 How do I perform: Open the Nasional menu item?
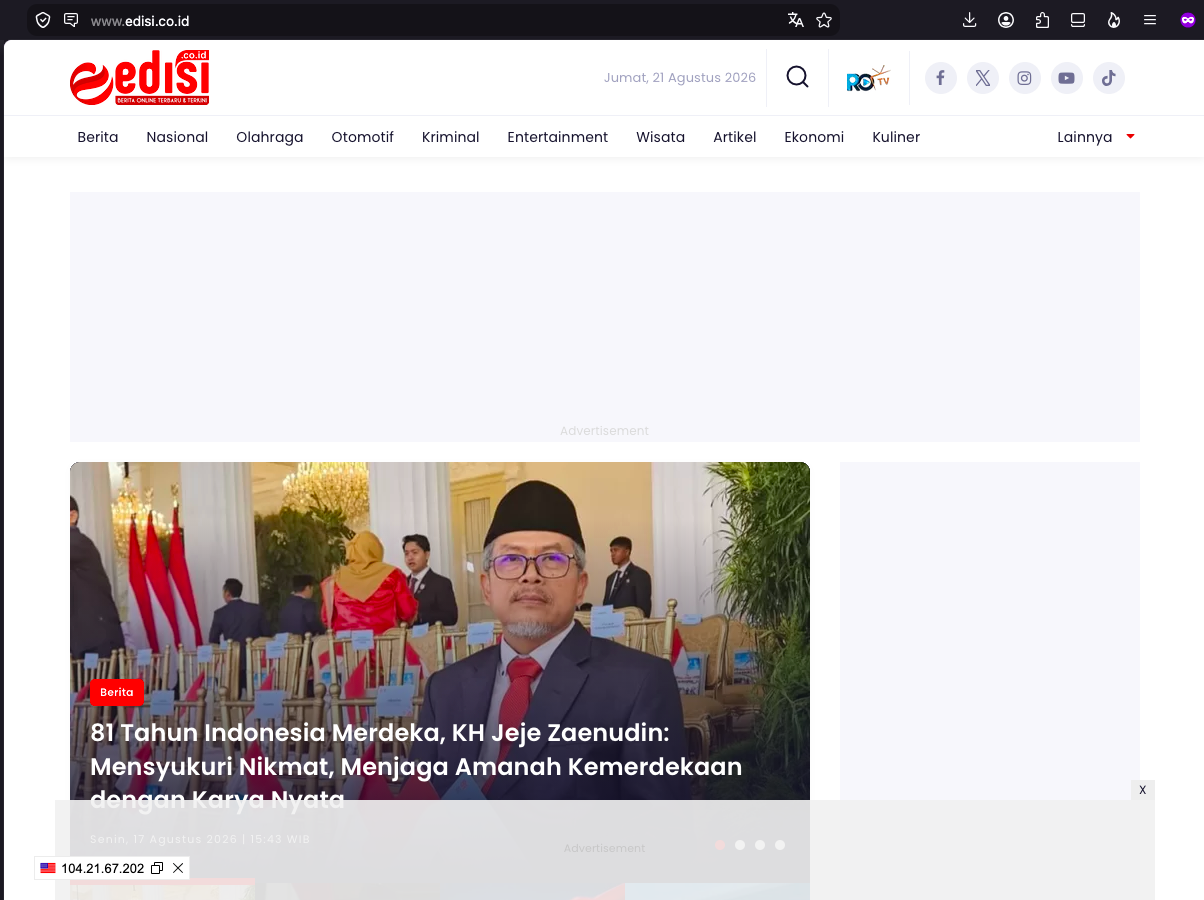(177, 137)
